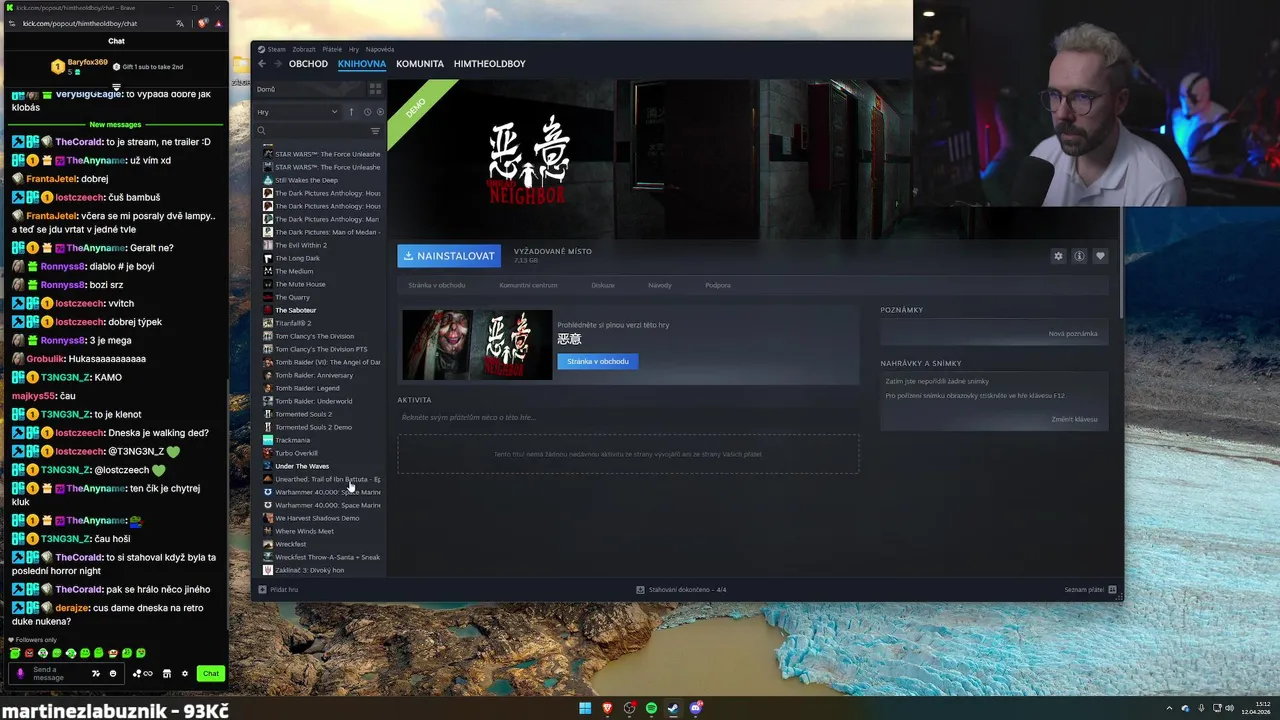Open Brave browser from taskbar
This screenshot has height=720, width=1280.
[x=607, y=708]
